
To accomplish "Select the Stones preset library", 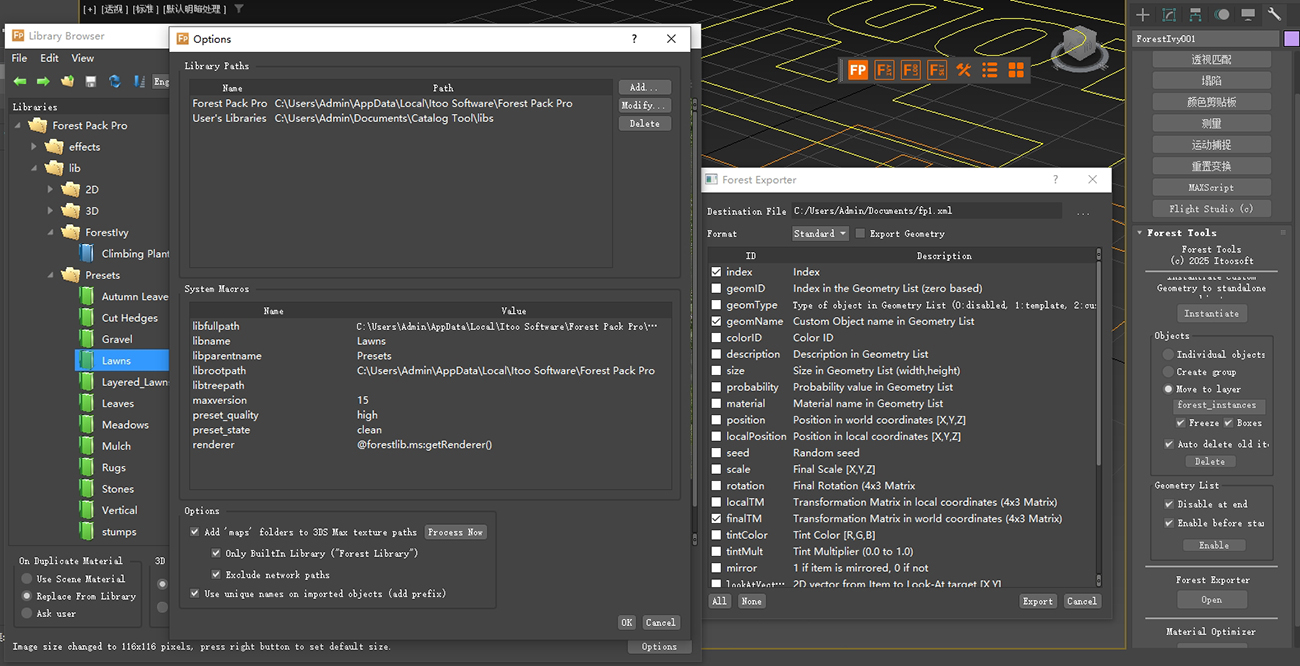I will 117,489.
